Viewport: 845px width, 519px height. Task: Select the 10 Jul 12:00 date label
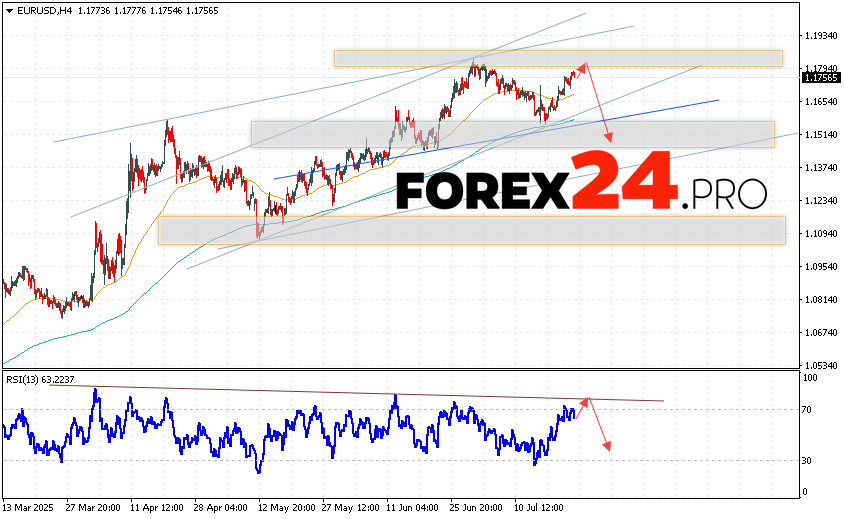539,508
